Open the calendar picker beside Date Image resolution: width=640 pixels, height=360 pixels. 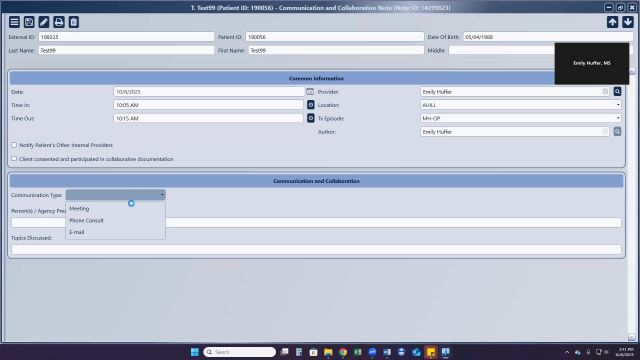(310, 92)
